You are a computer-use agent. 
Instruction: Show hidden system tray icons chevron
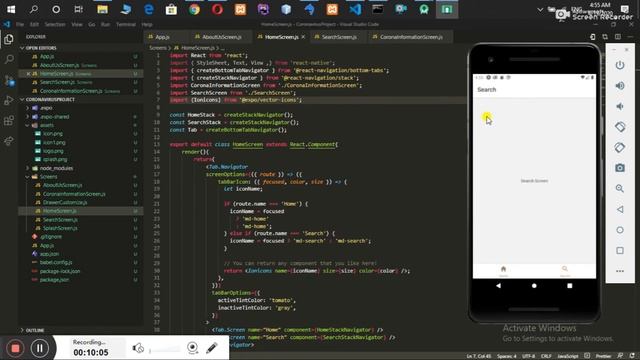click(x=540, y=9)
